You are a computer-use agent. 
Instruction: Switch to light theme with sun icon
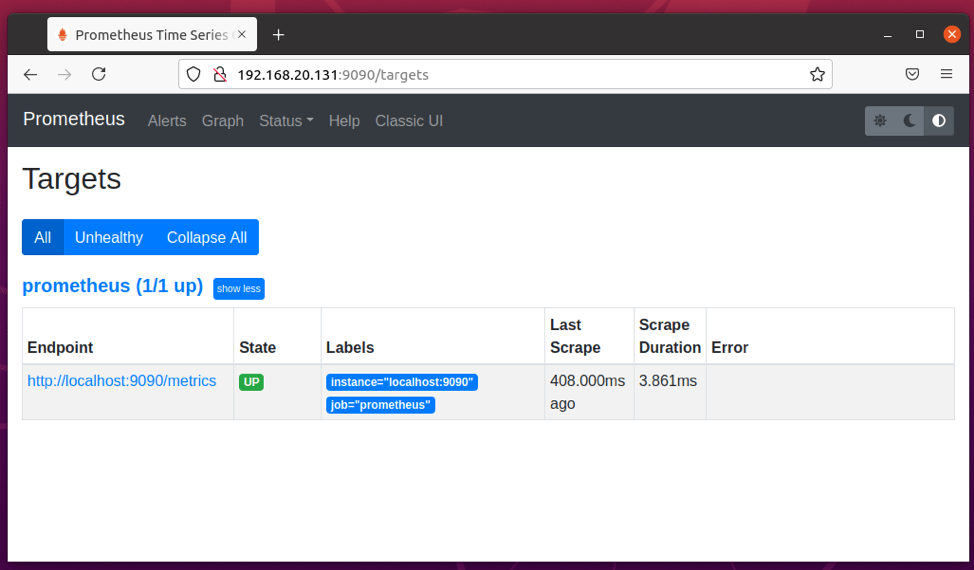click(880, 120)
